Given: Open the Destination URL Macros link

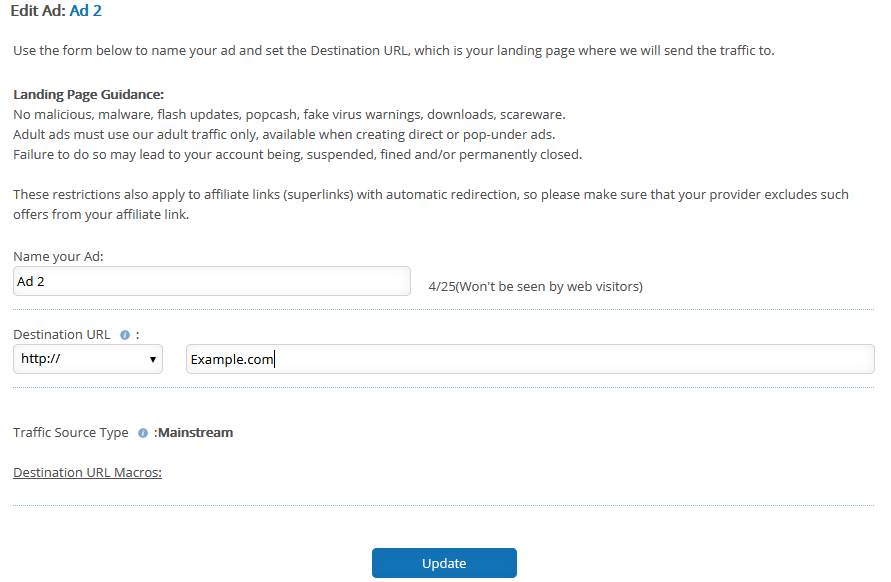Looking at the screenshot, I should (88, 473).
